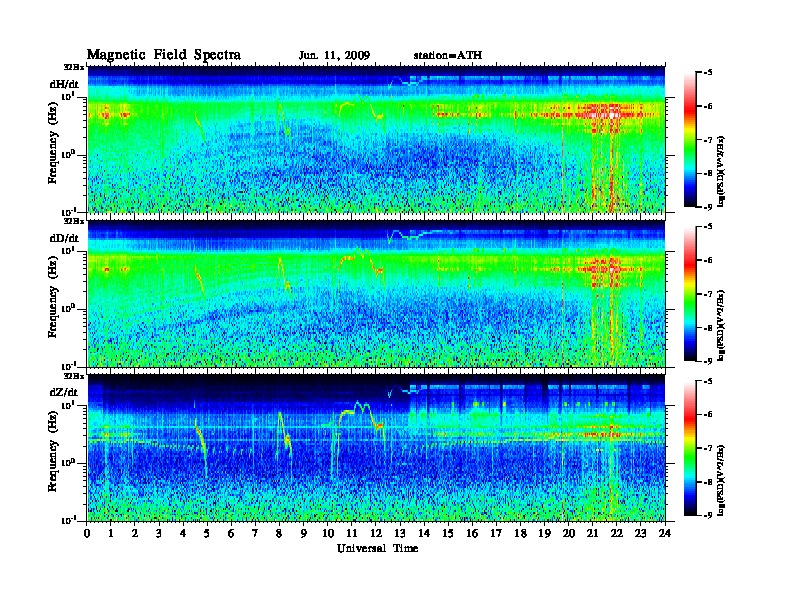This screenshot has width=792, height=612.
Task: Click hour tick label 3 on time axis
Action: (159, 534)
